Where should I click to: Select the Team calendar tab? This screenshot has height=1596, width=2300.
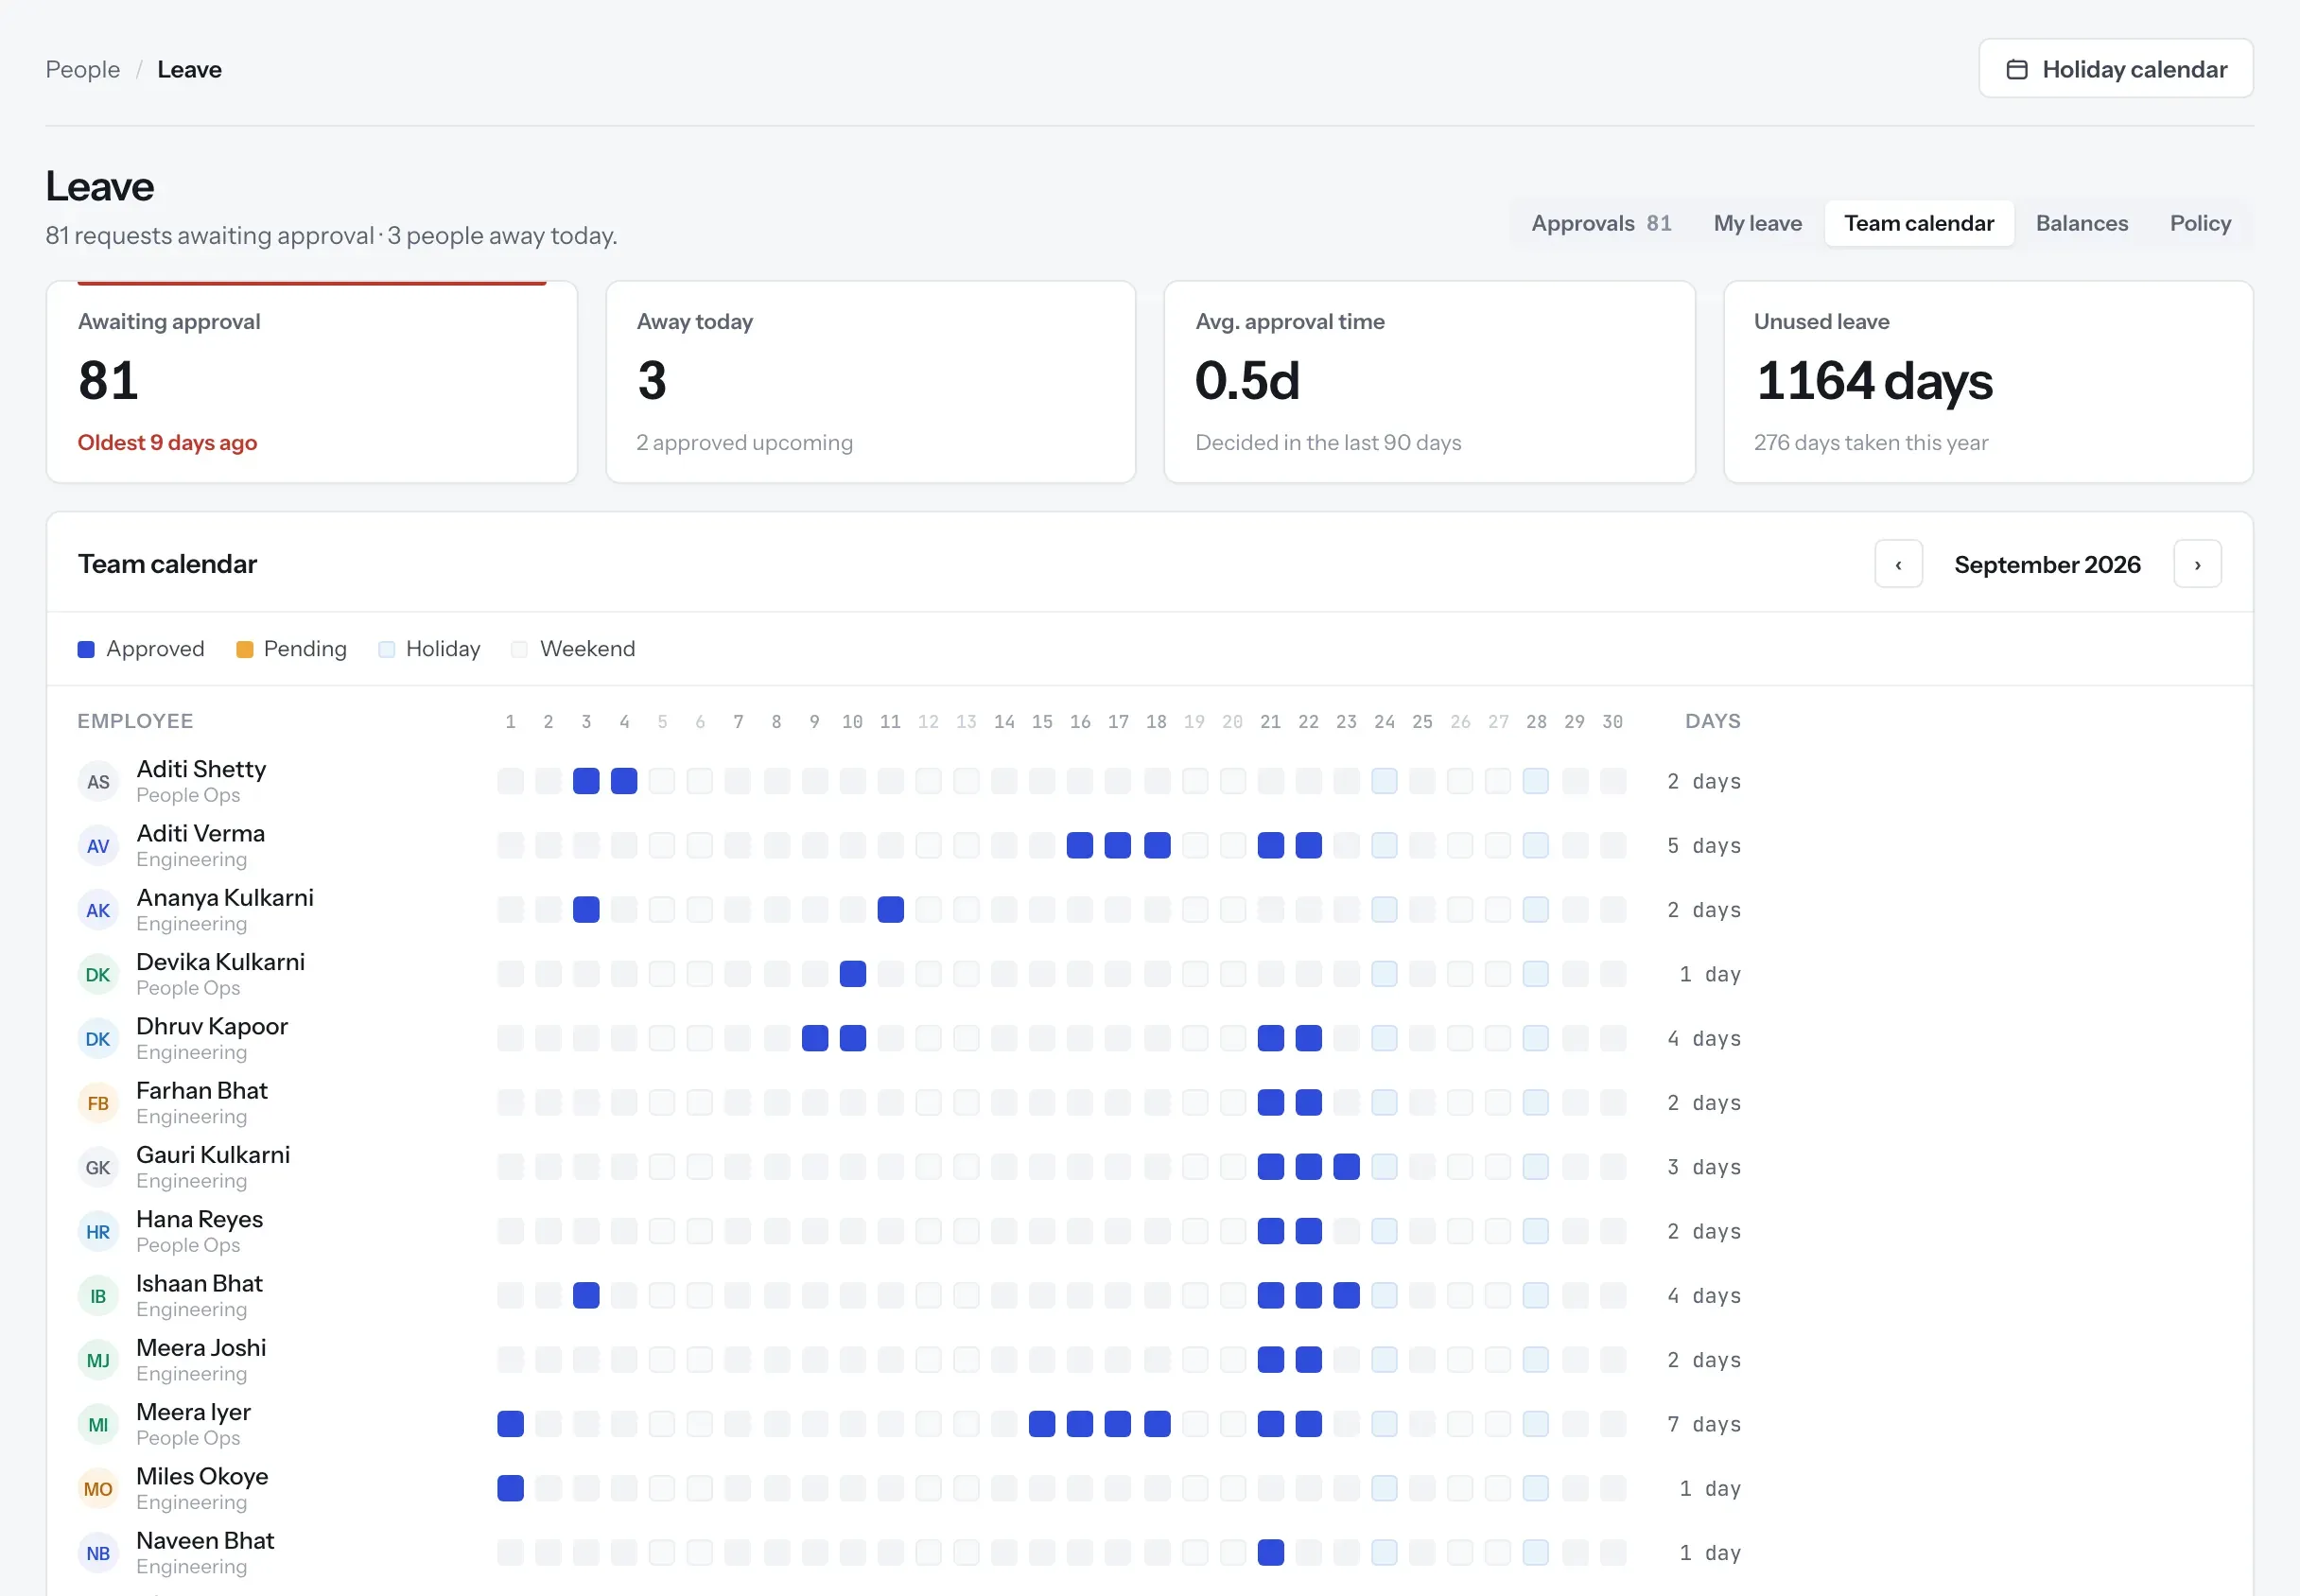point(1919,223)
